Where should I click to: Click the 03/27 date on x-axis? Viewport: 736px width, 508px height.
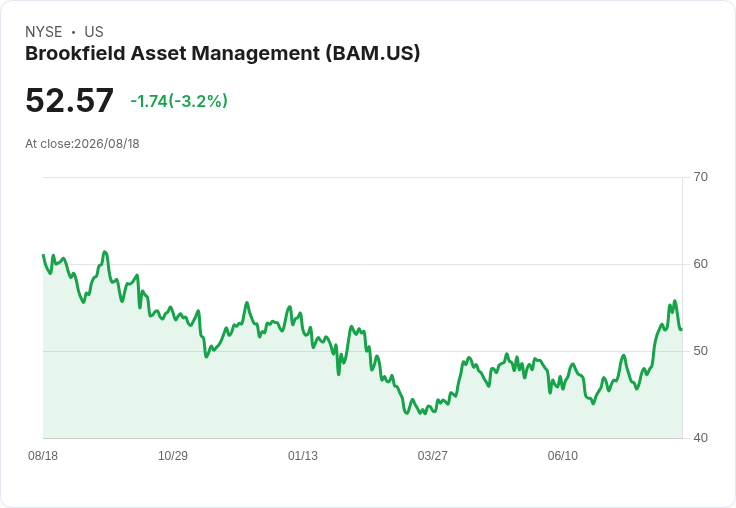[x=432, y=455]
